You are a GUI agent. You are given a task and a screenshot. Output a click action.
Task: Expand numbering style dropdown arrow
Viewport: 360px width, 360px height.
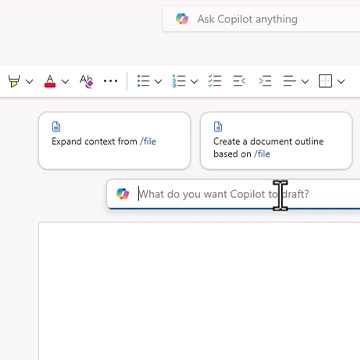[194, 81]
